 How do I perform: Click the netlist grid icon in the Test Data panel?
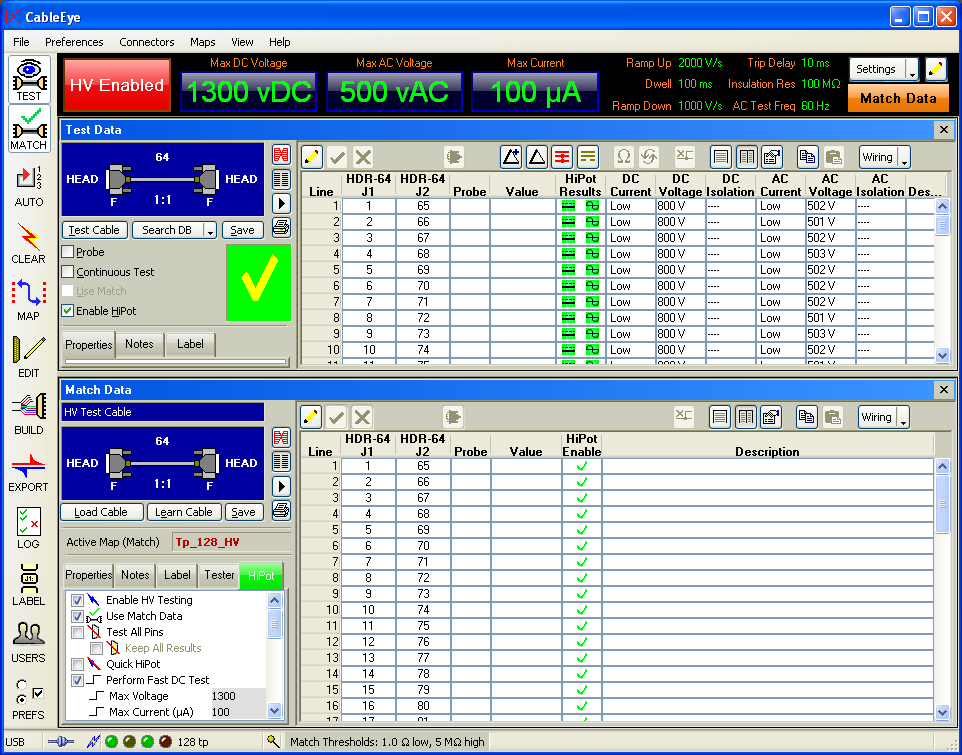coord(281,179)
